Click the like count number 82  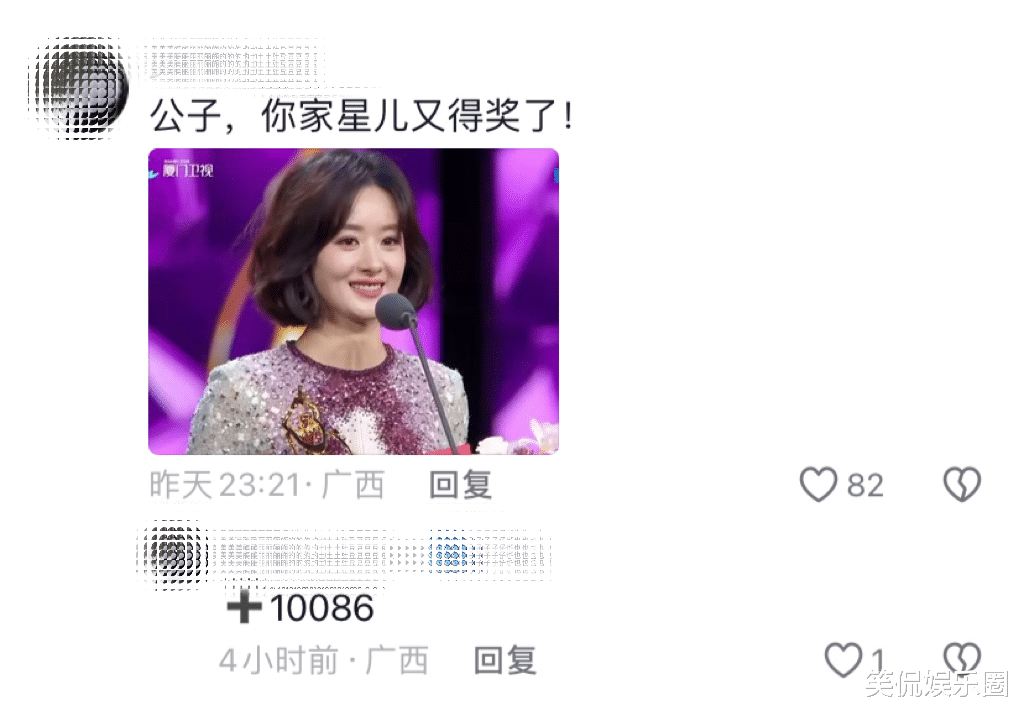pos(865,485)
